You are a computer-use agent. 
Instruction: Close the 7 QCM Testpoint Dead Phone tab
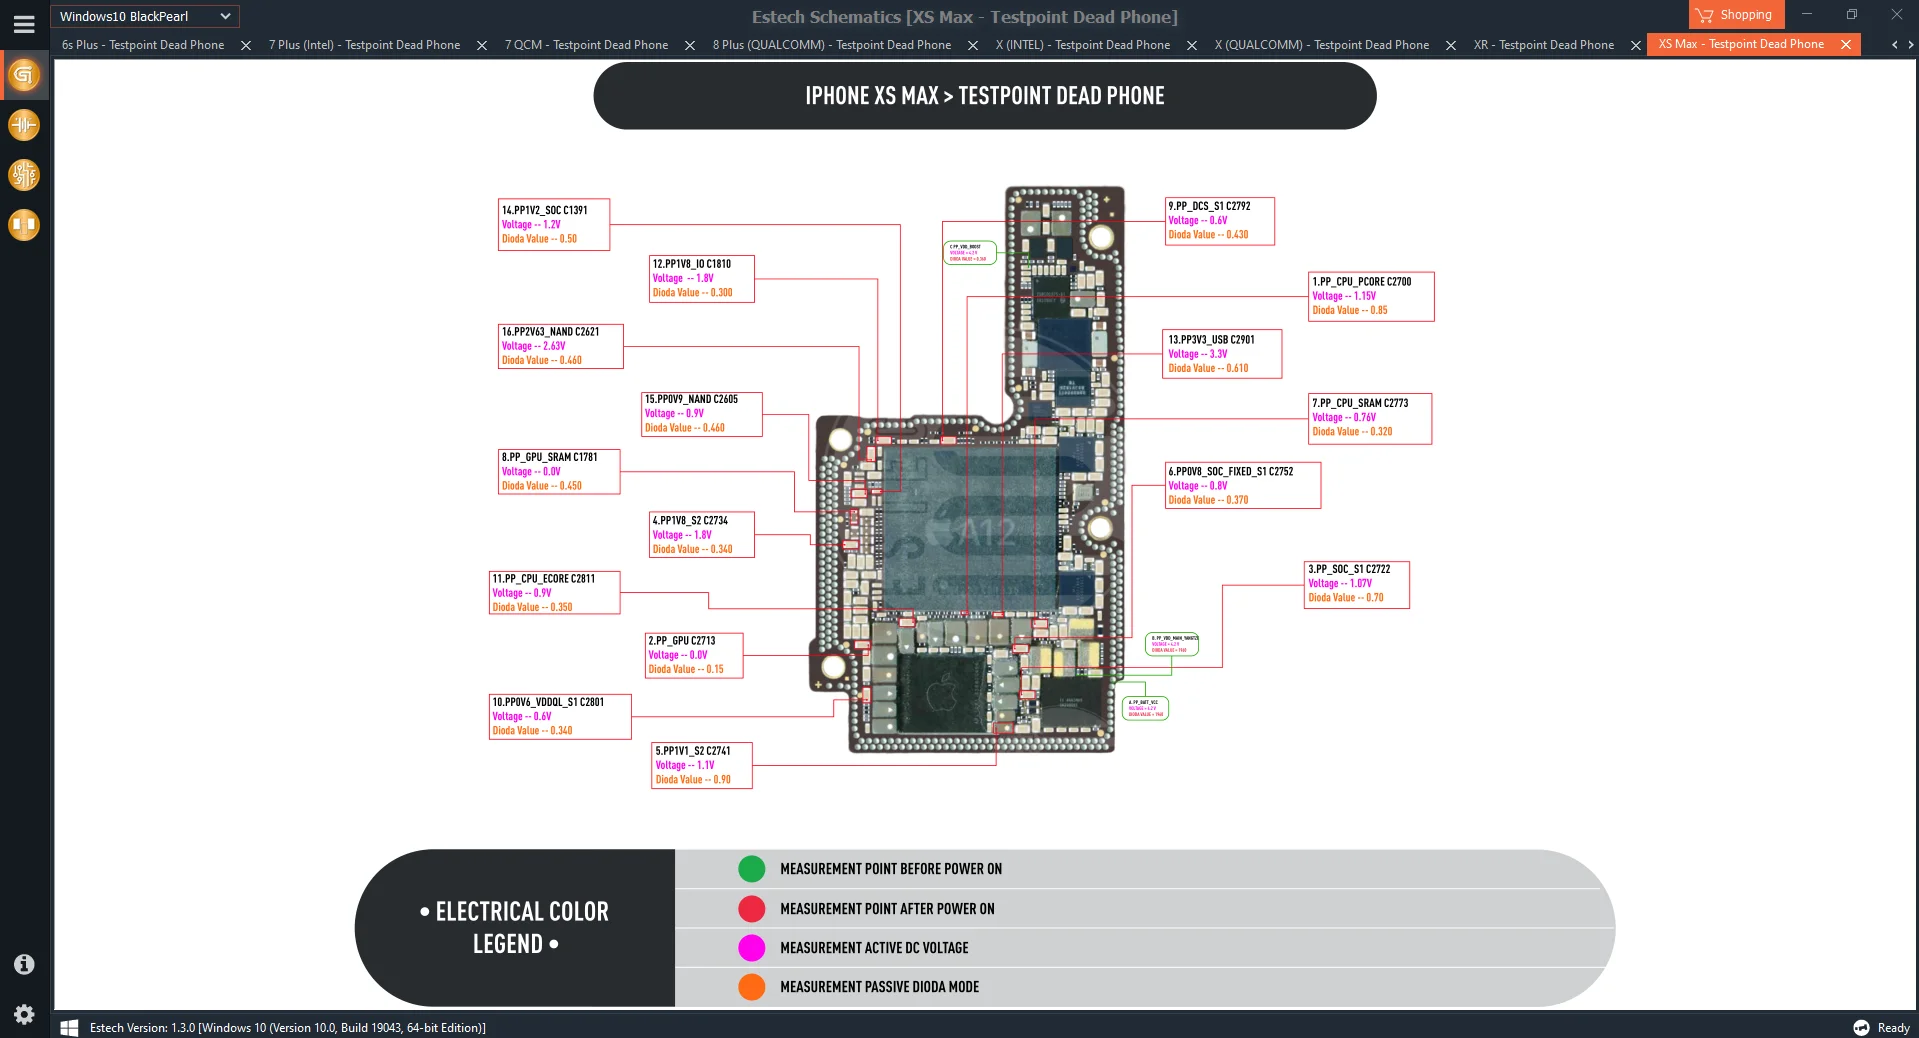[689, 46]
